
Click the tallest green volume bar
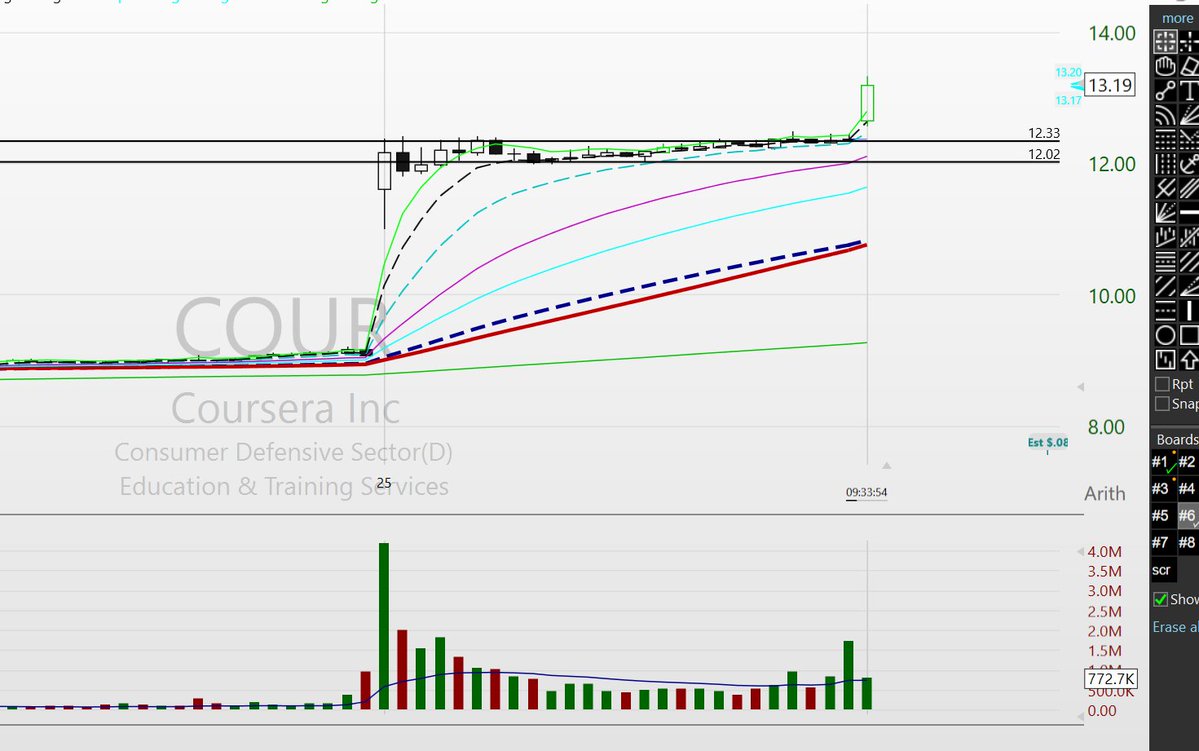pyautogui.click(x=384, y=626)
